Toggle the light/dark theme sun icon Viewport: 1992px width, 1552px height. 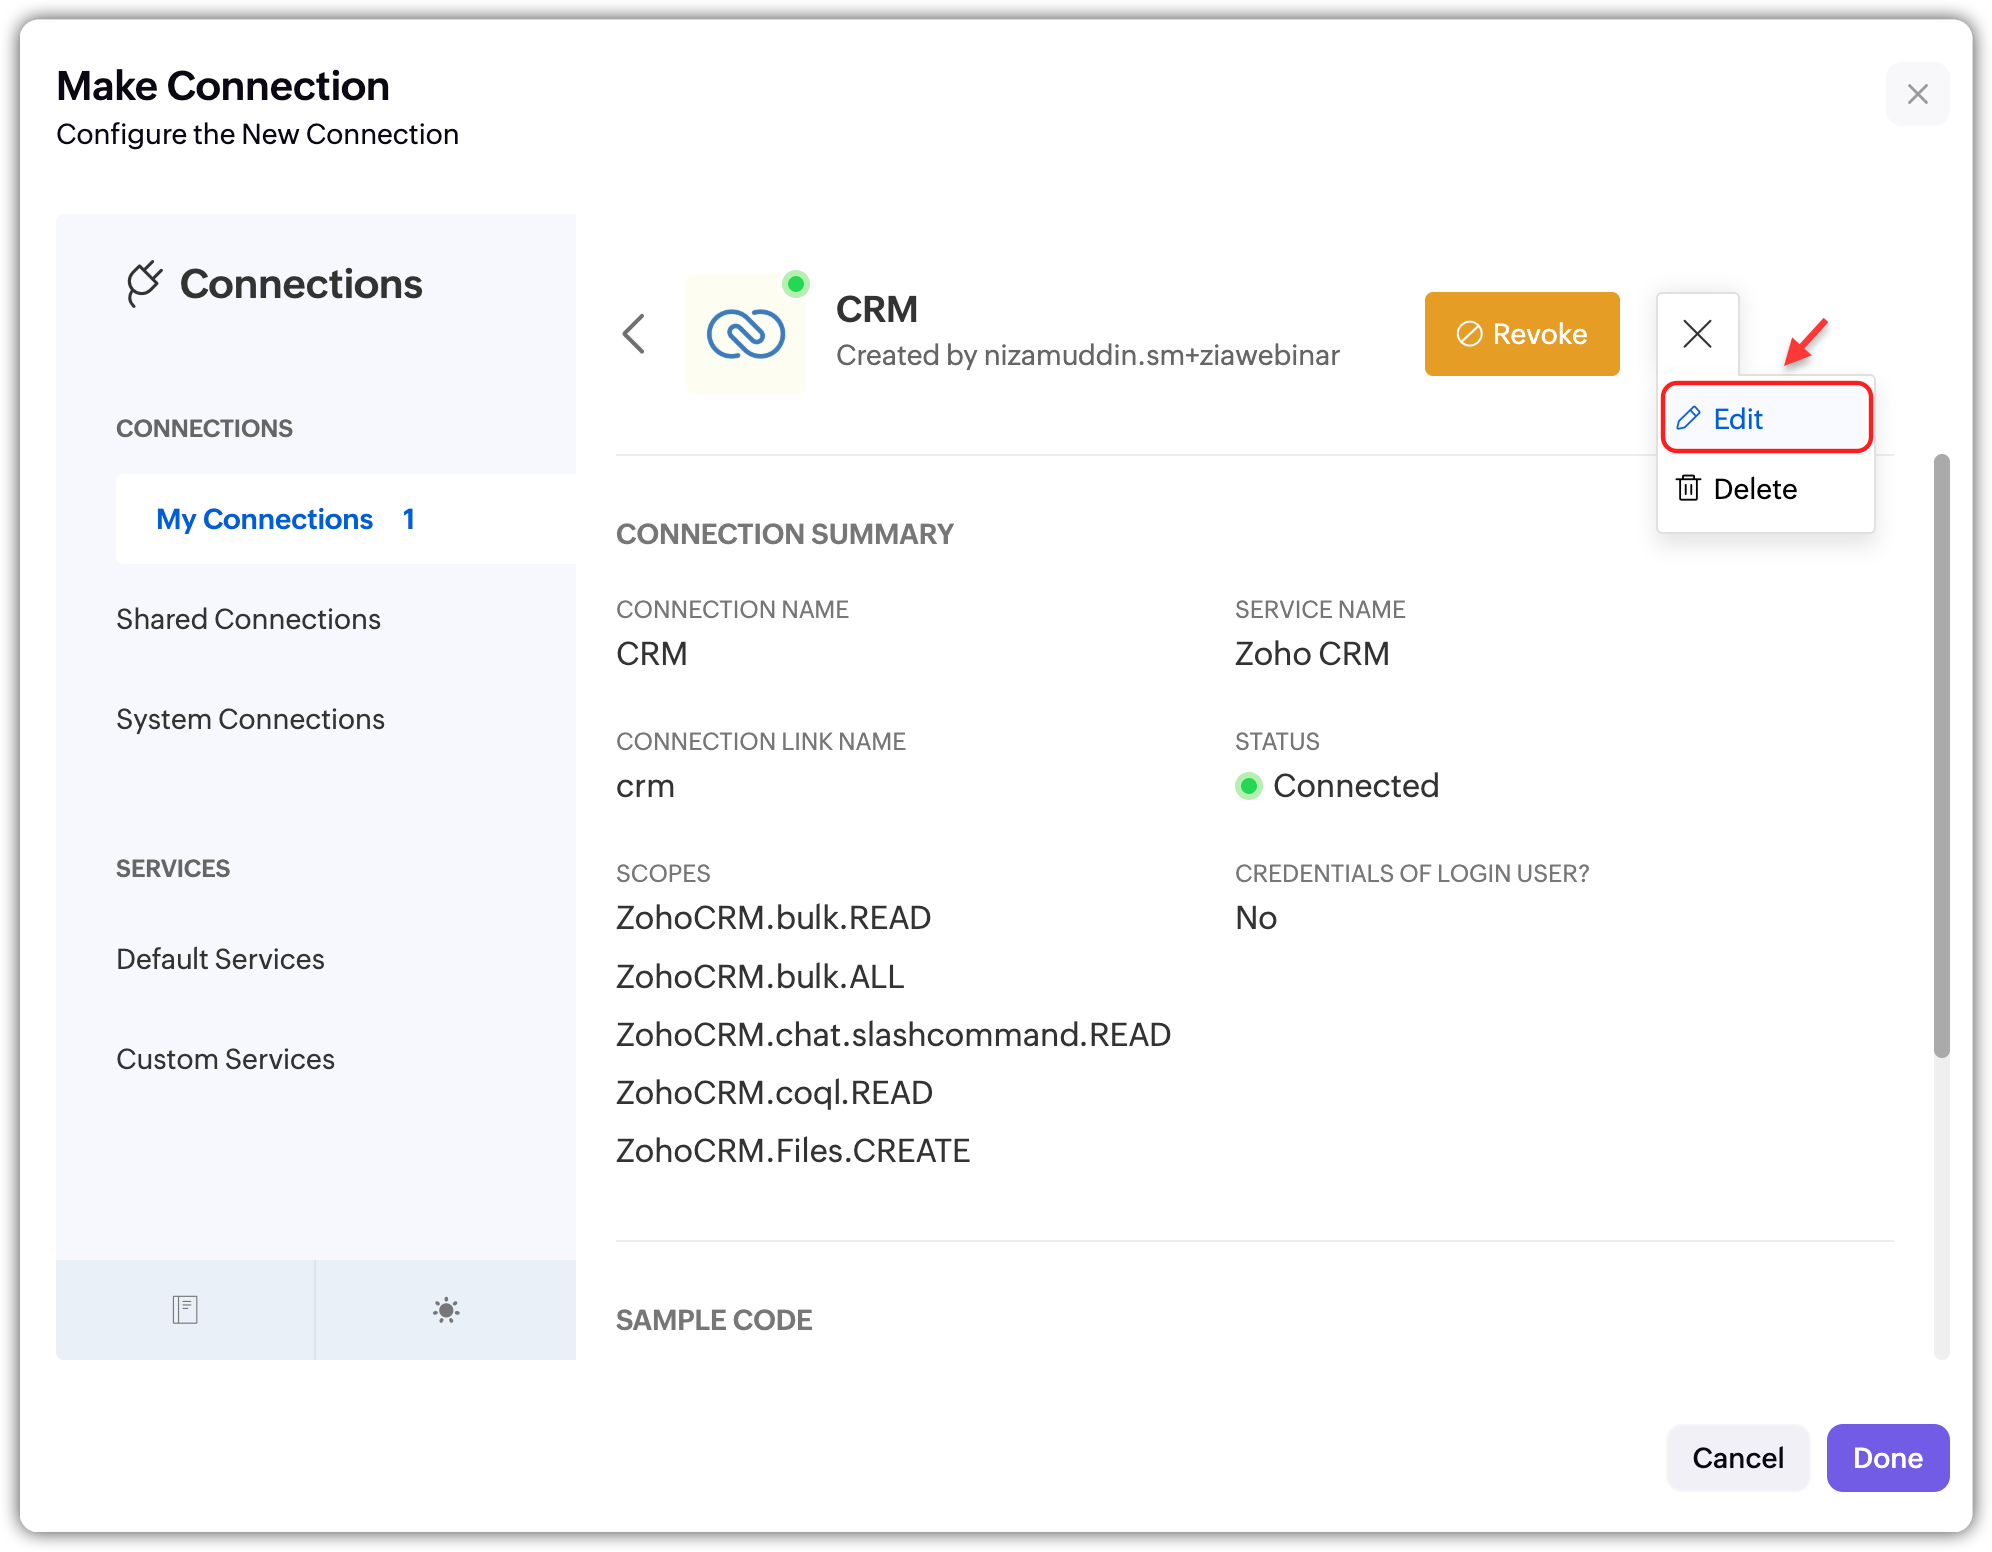coord(446,1310)
